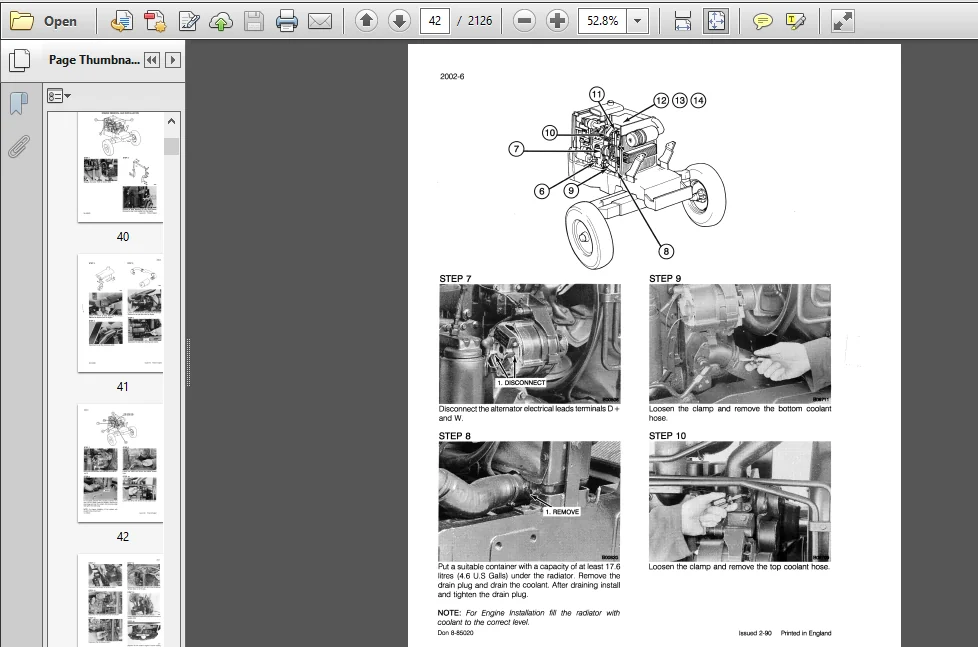Click the Create PDF icon
The image size is (978, 647).
pyautogui.click(x=155, y=21)
